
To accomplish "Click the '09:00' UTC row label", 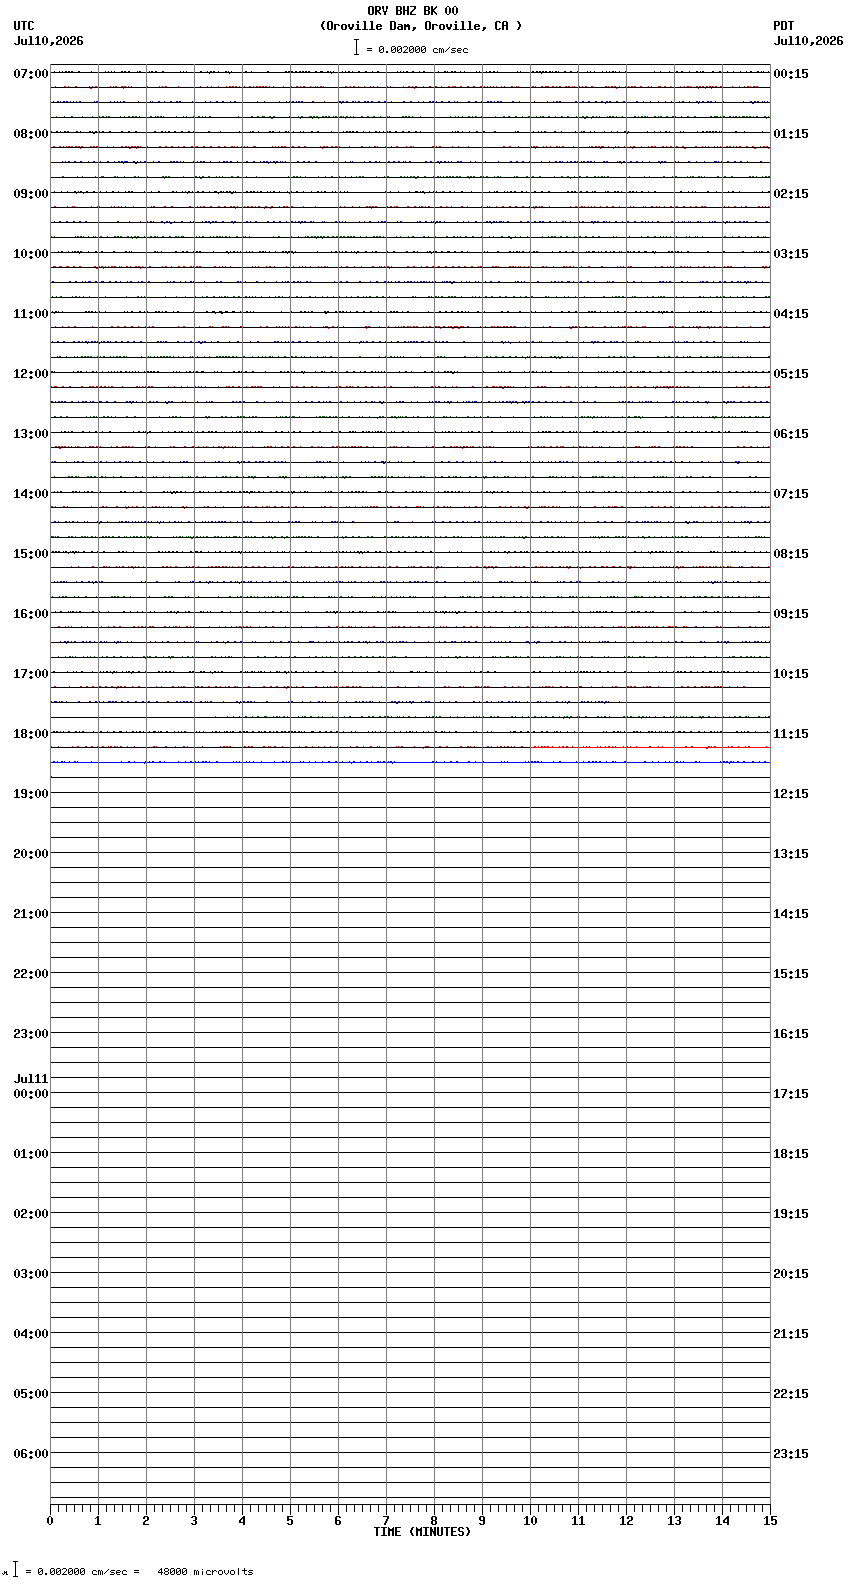I will coord(31,194).
